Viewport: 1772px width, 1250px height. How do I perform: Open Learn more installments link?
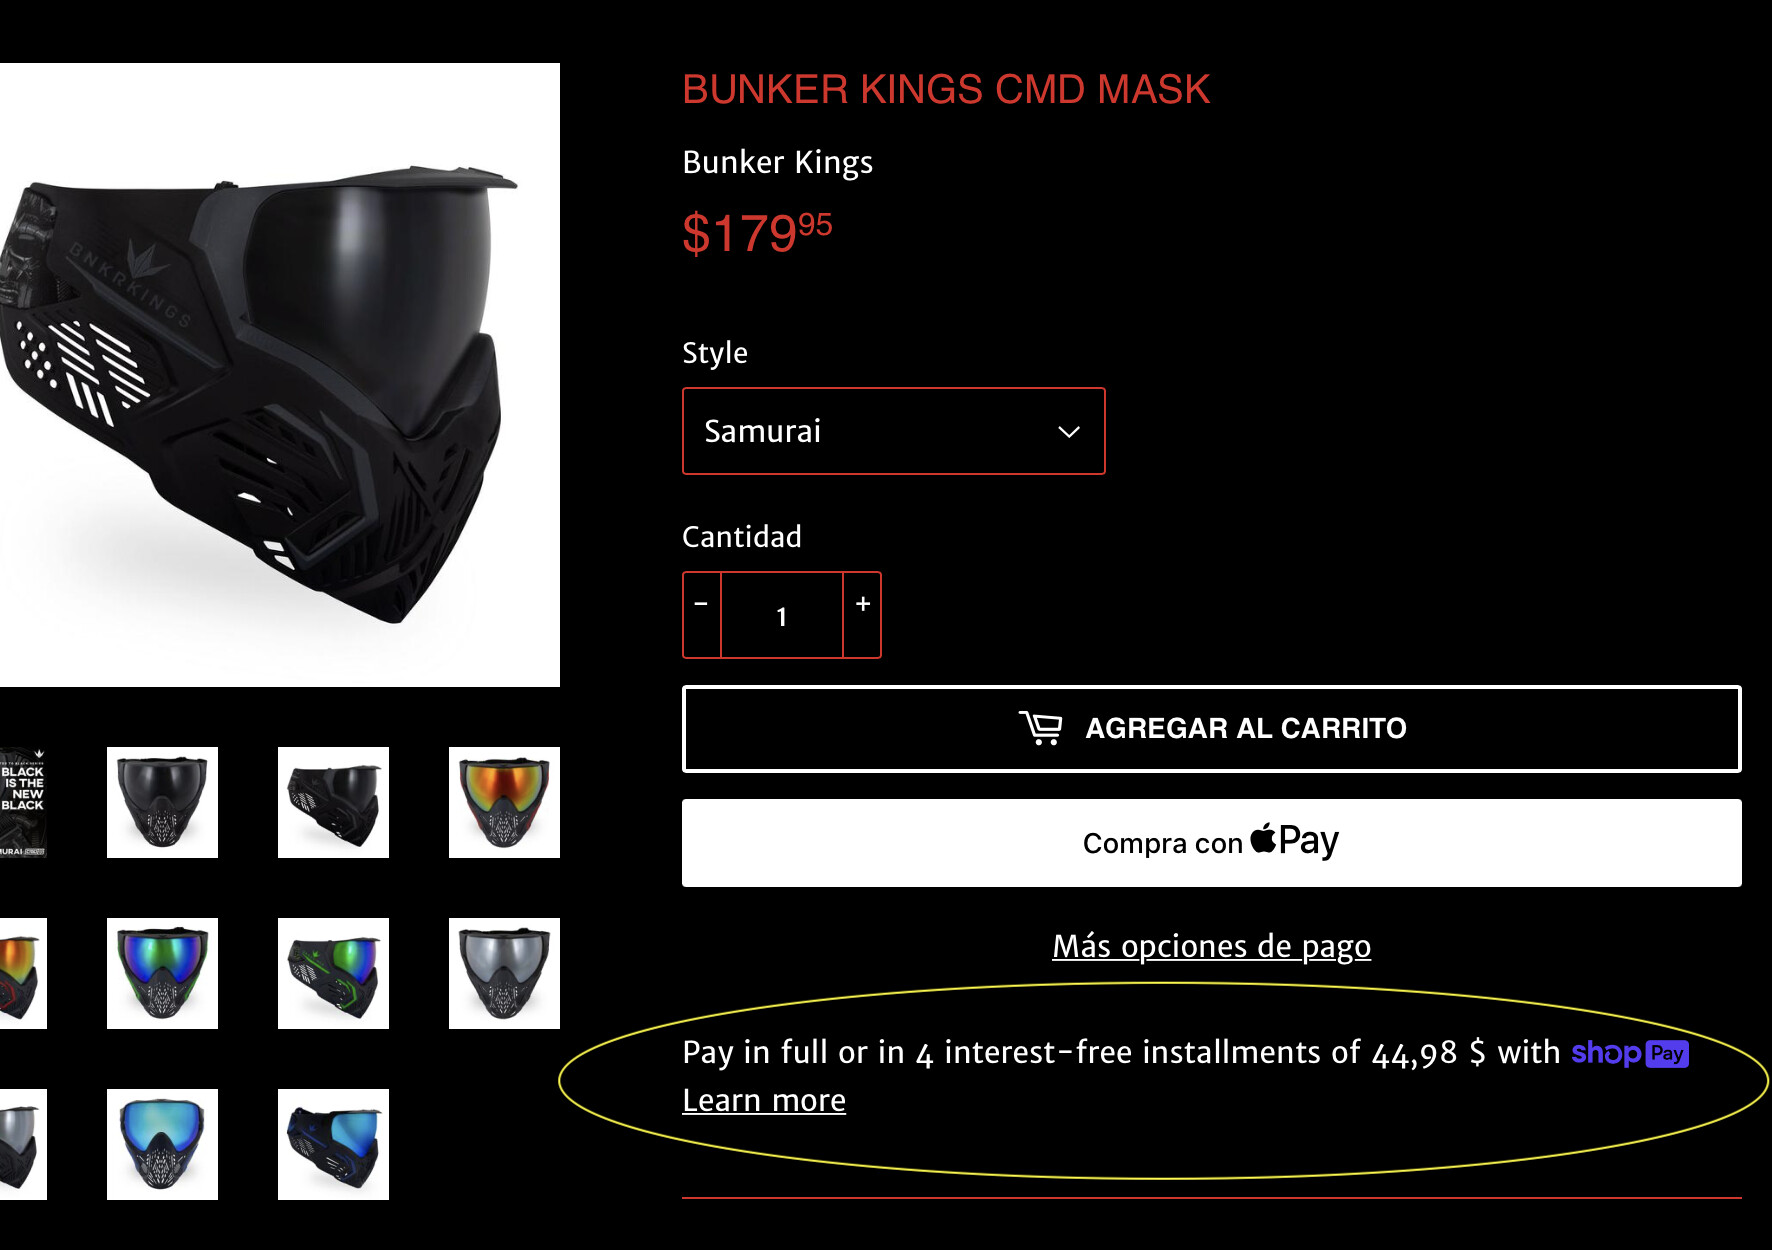tap(764, 1100)
